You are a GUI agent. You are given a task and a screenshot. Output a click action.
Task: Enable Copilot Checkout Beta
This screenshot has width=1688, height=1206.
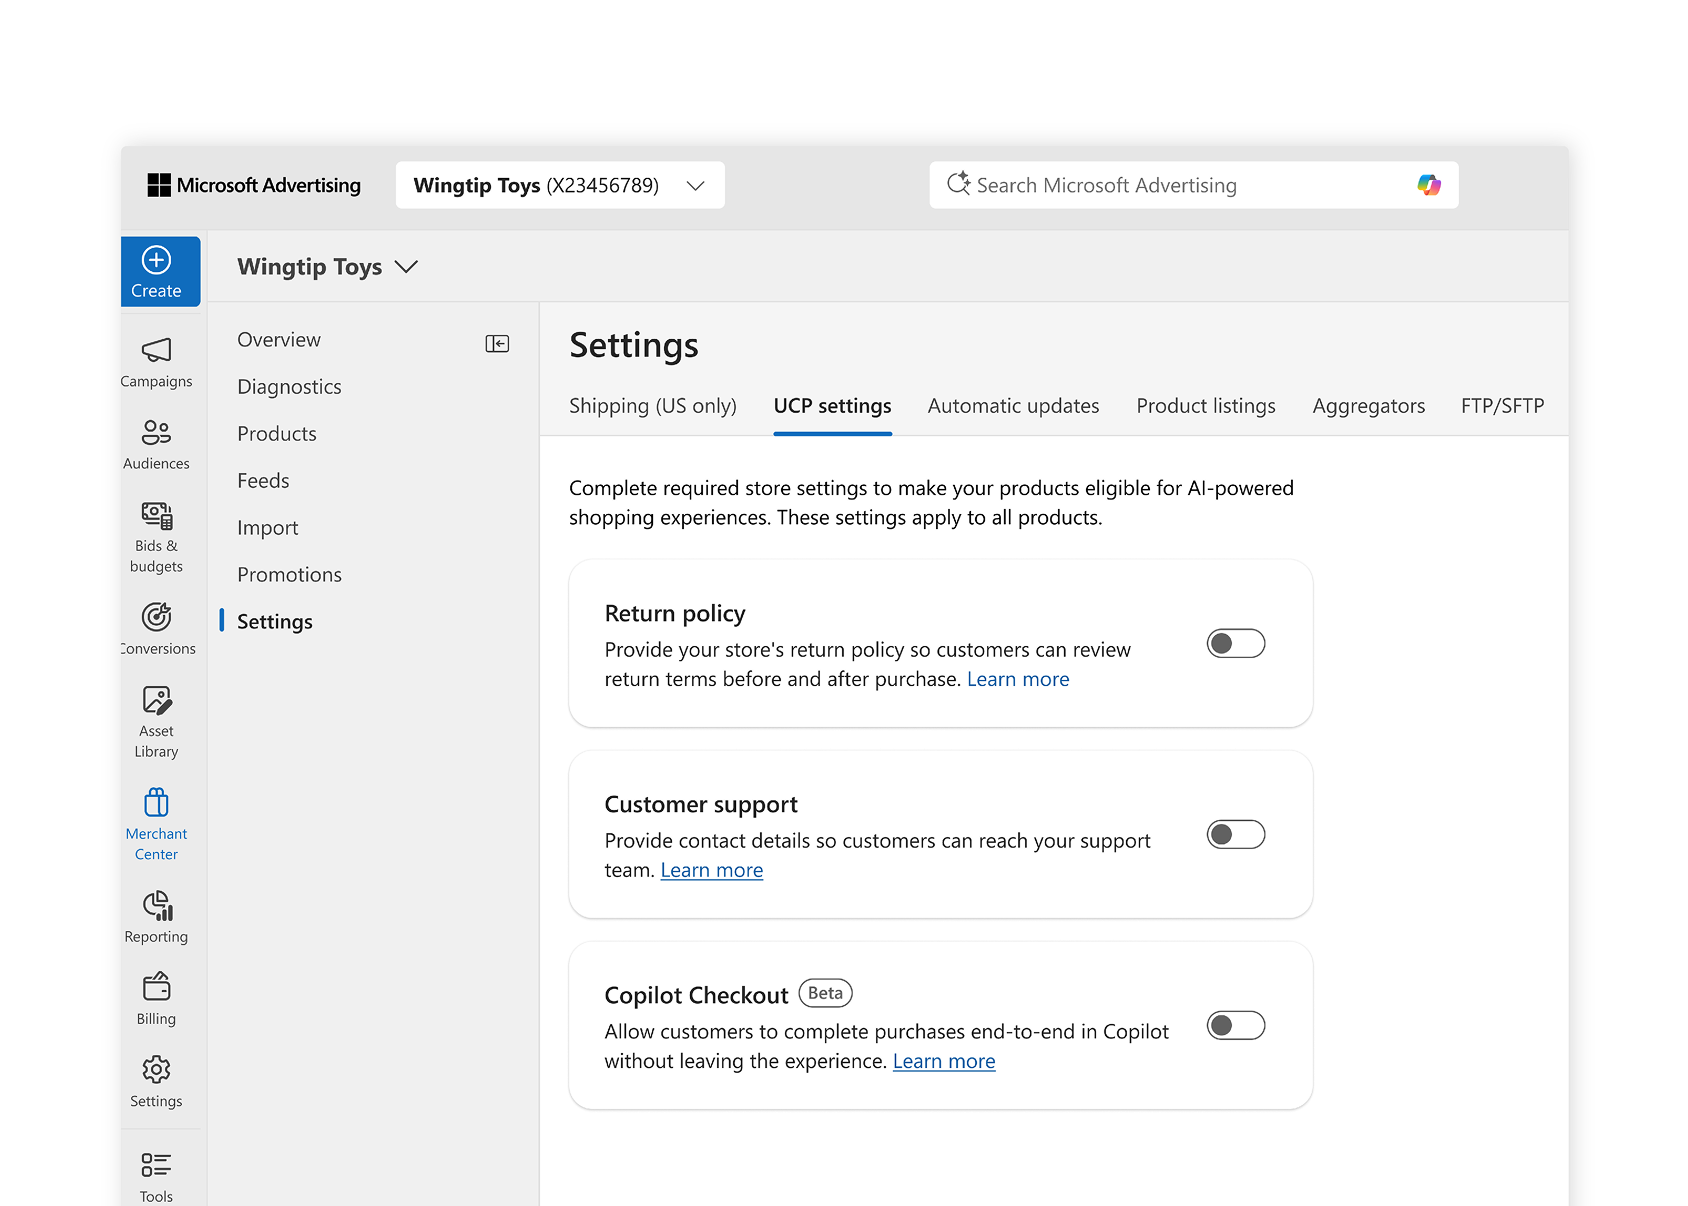(1236, 1025)
